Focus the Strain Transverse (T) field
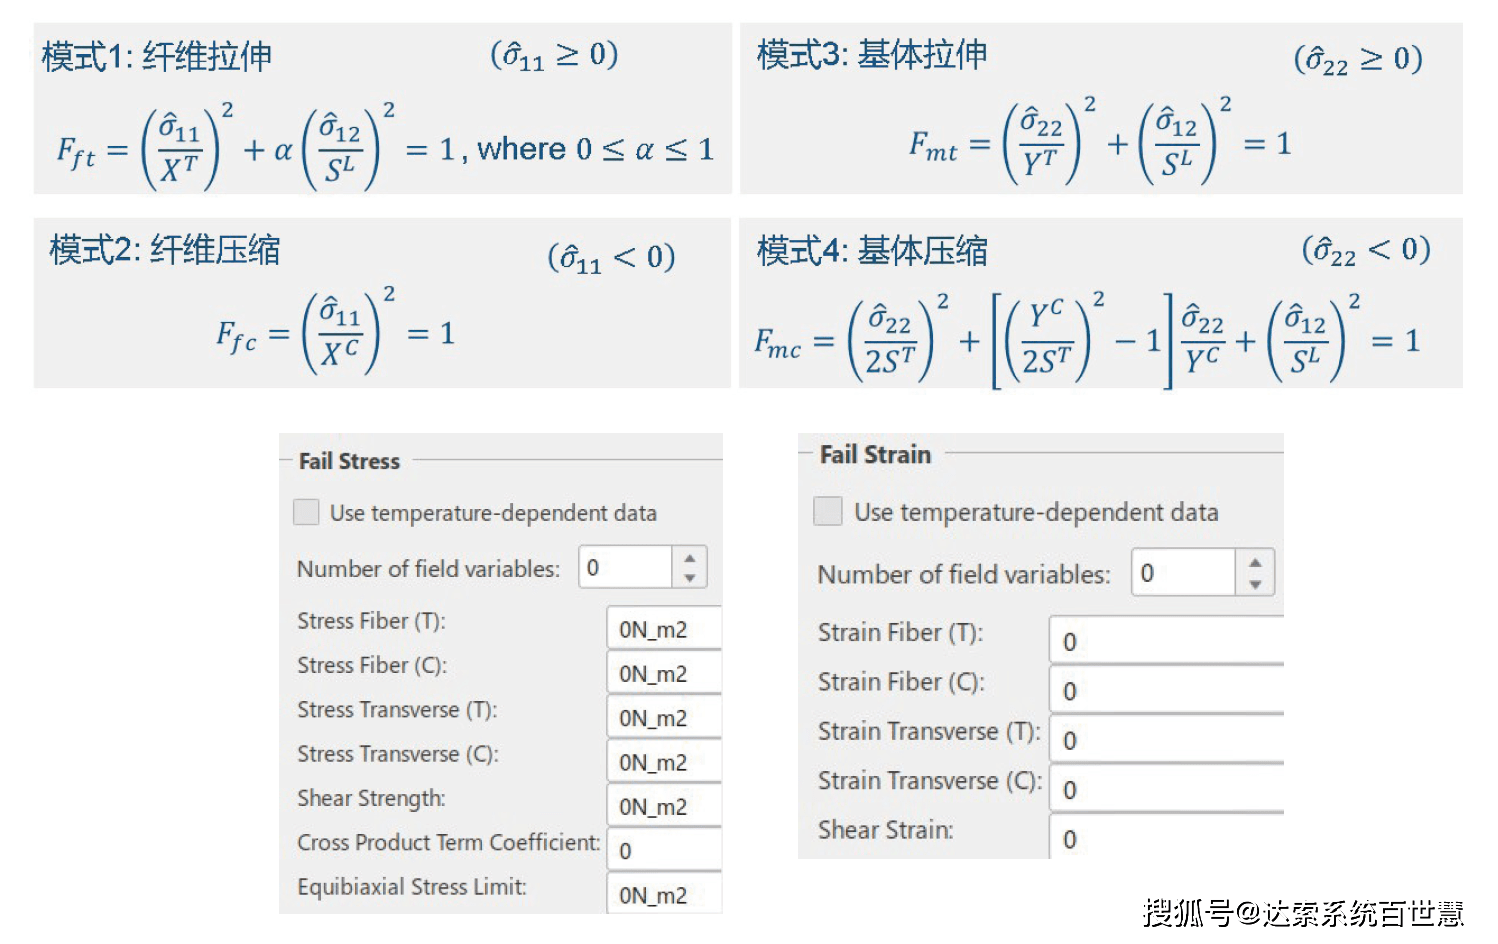 point(1166,740)
